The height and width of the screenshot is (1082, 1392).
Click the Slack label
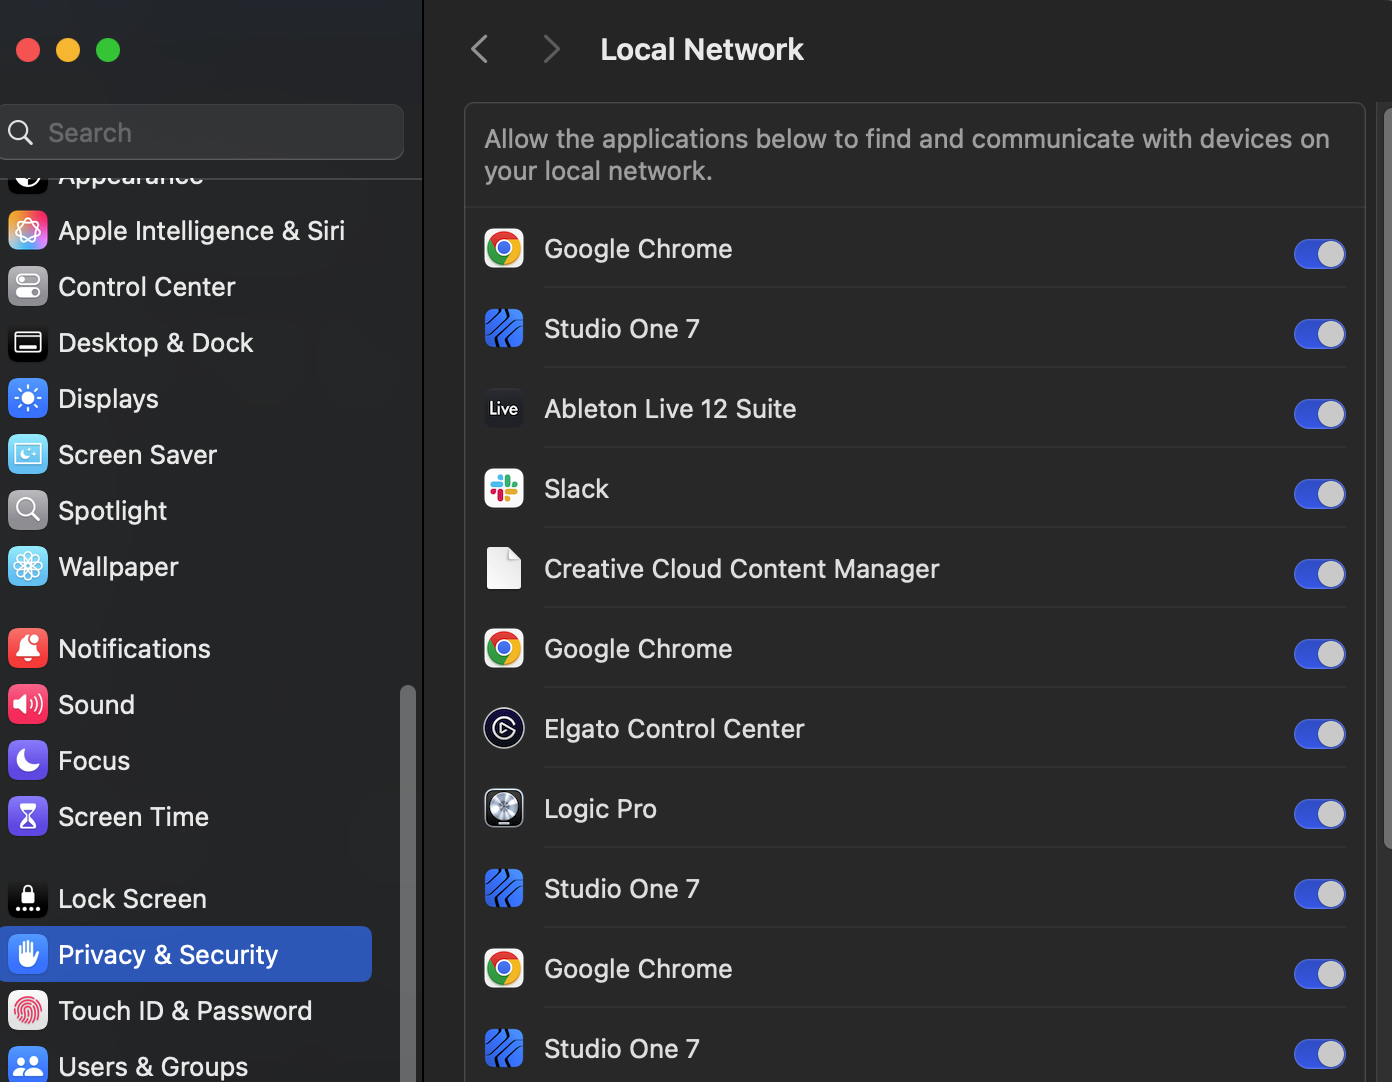click(576, 489)
